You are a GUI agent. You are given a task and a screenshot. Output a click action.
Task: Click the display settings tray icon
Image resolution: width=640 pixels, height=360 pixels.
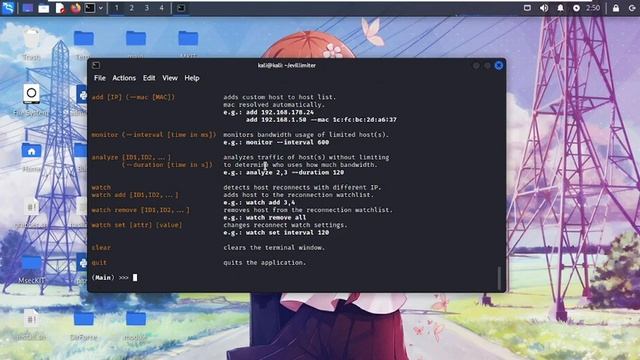pos(527,8)
